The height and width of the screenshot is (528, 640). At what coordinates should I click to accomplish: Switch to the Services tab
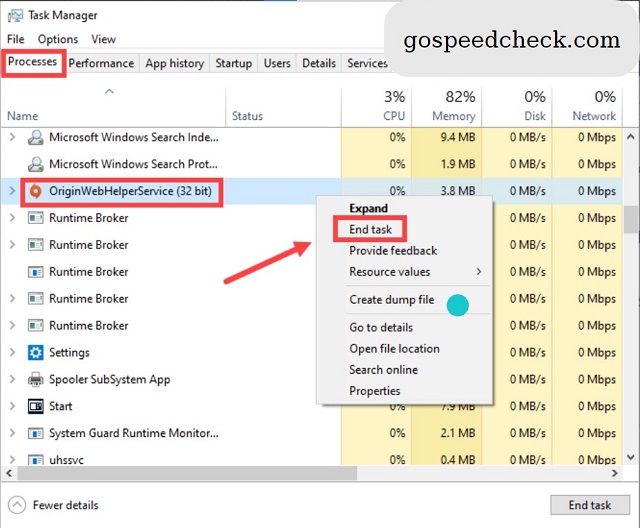click(367, 63)
